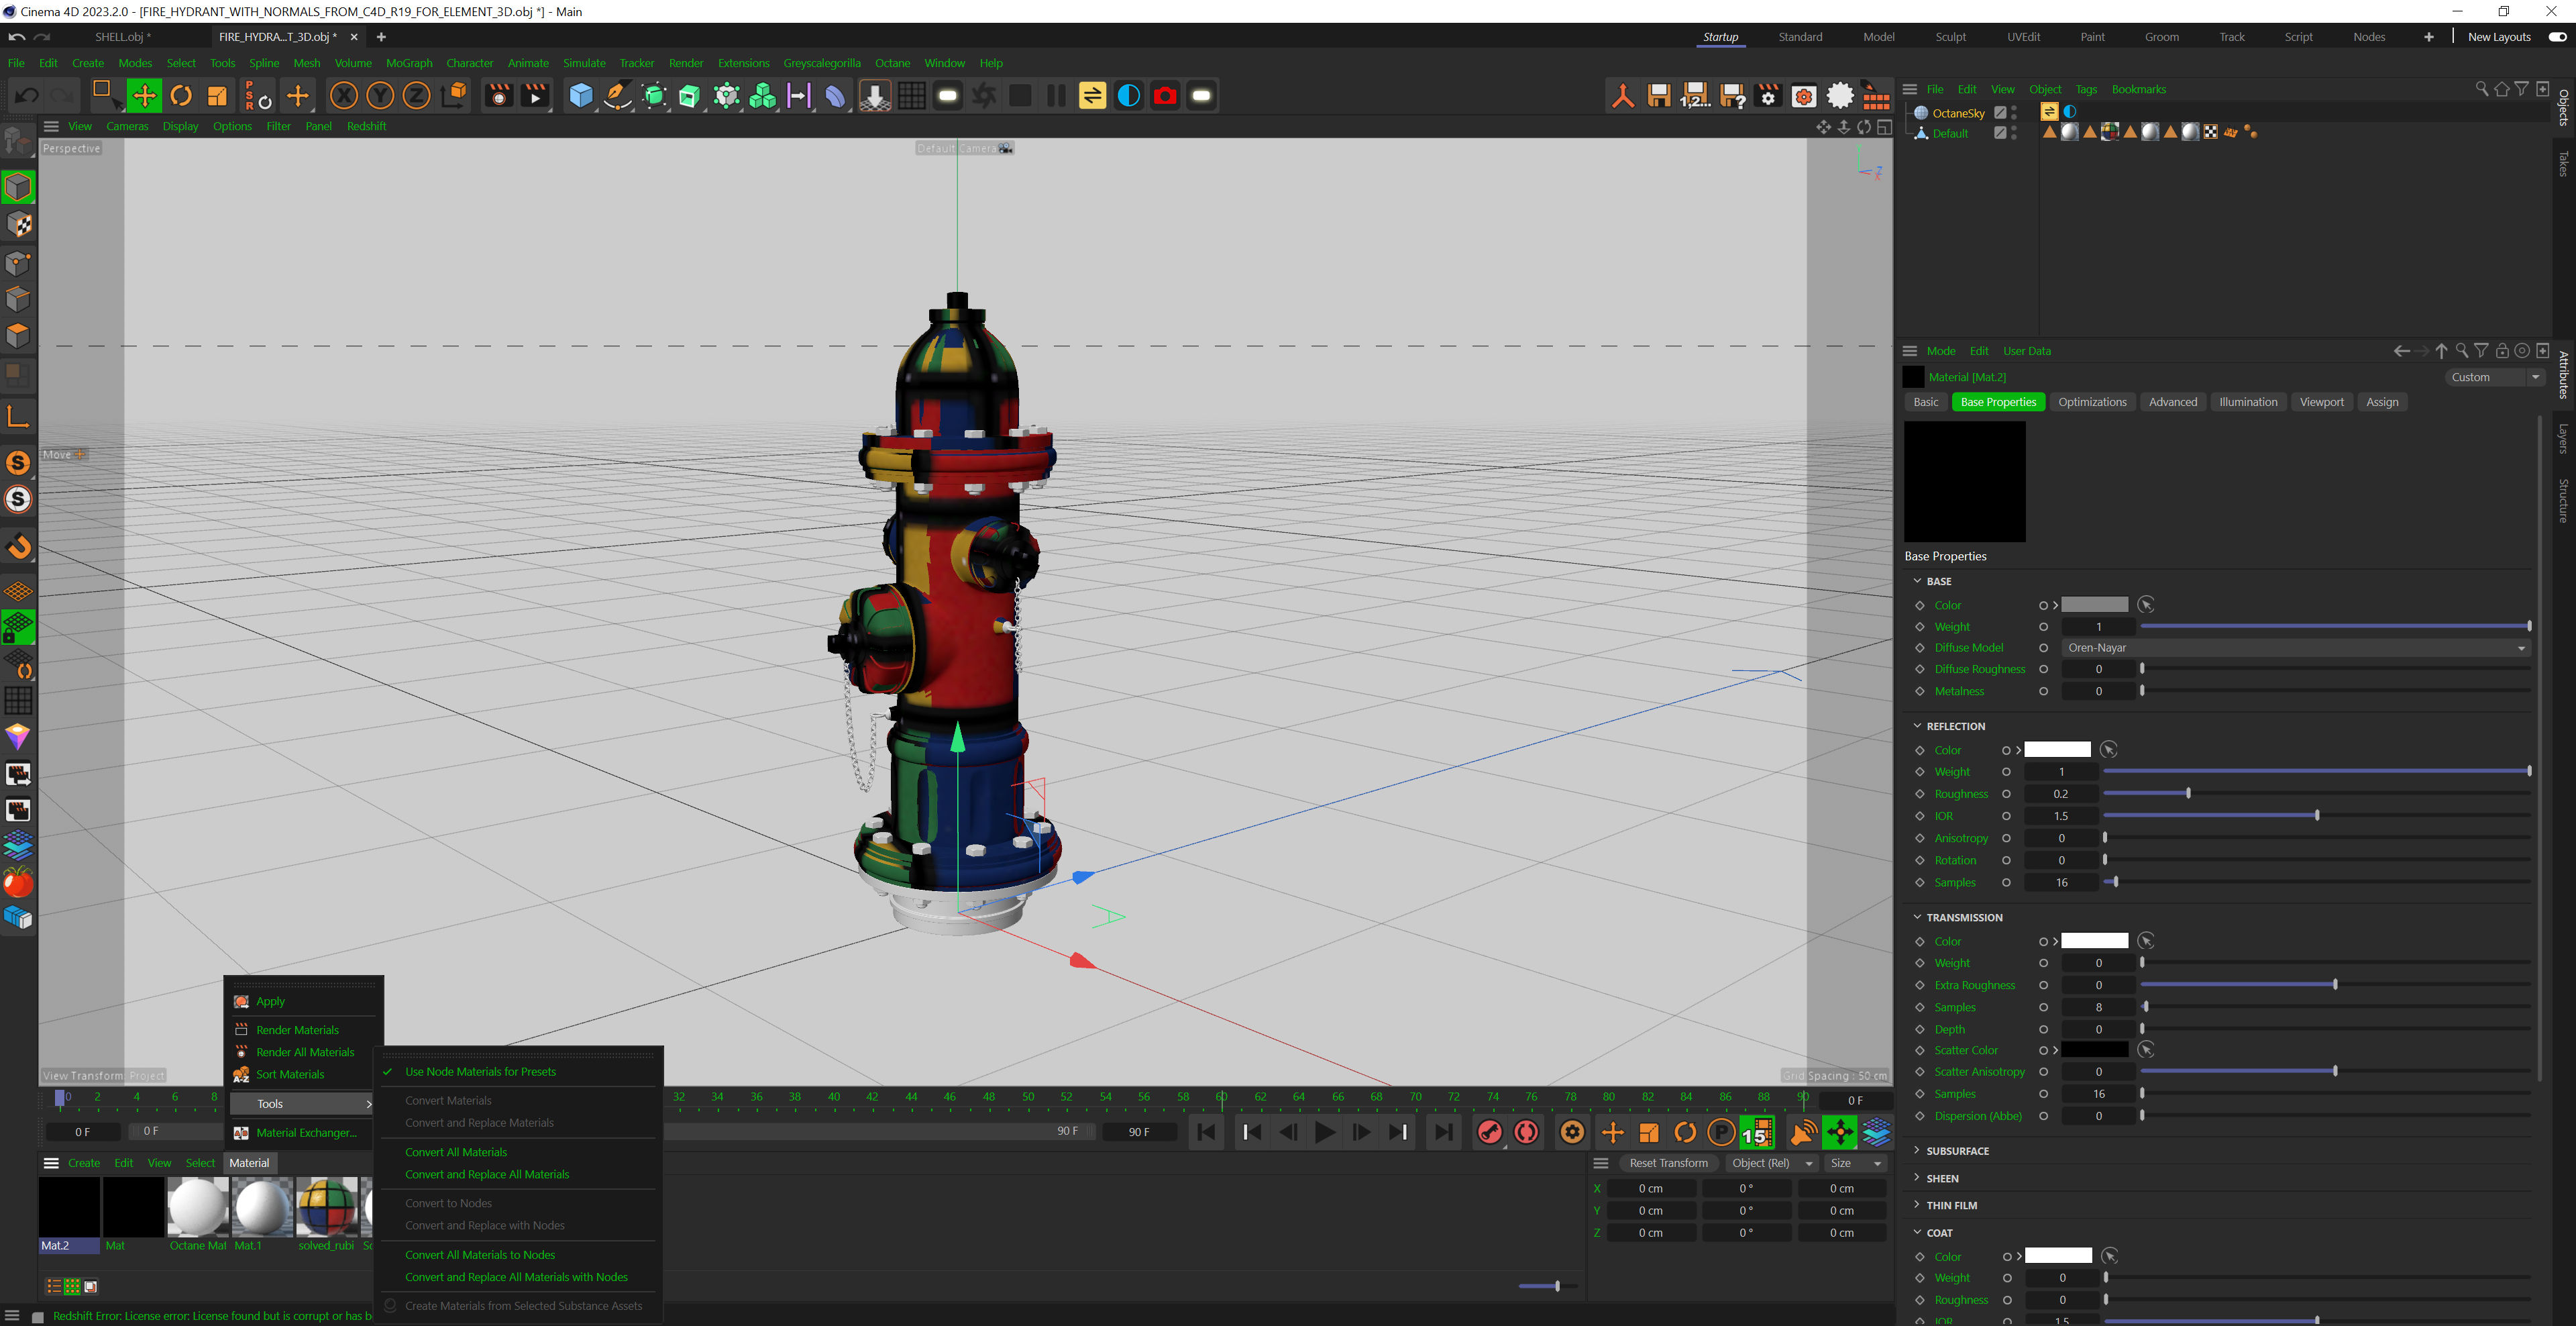2576x1326 pixels.
Task: Click the Base Color gray swatch
Action: 2094,605
